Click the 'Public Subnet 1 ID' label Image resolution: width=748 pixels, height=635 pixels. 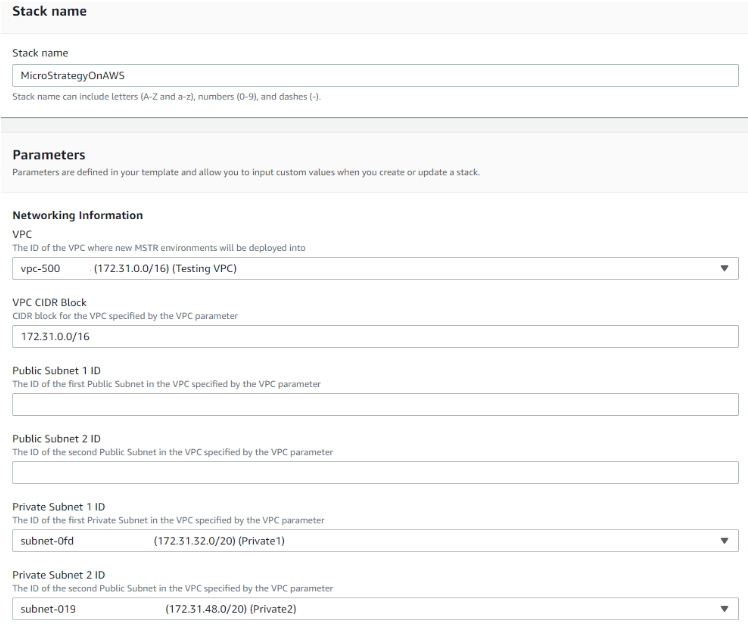(56, 371)
